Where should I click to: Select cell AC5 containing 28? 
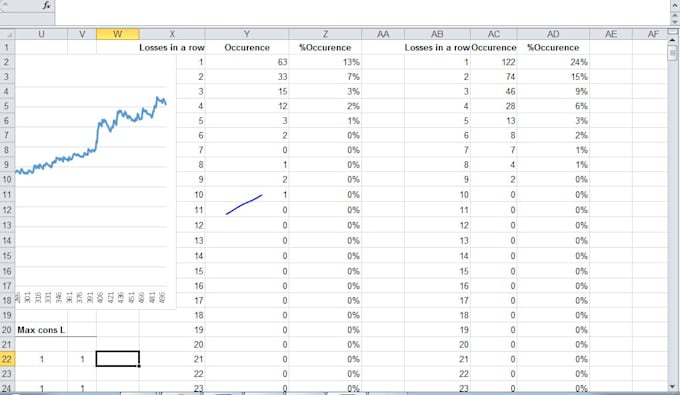coord(494,106)
